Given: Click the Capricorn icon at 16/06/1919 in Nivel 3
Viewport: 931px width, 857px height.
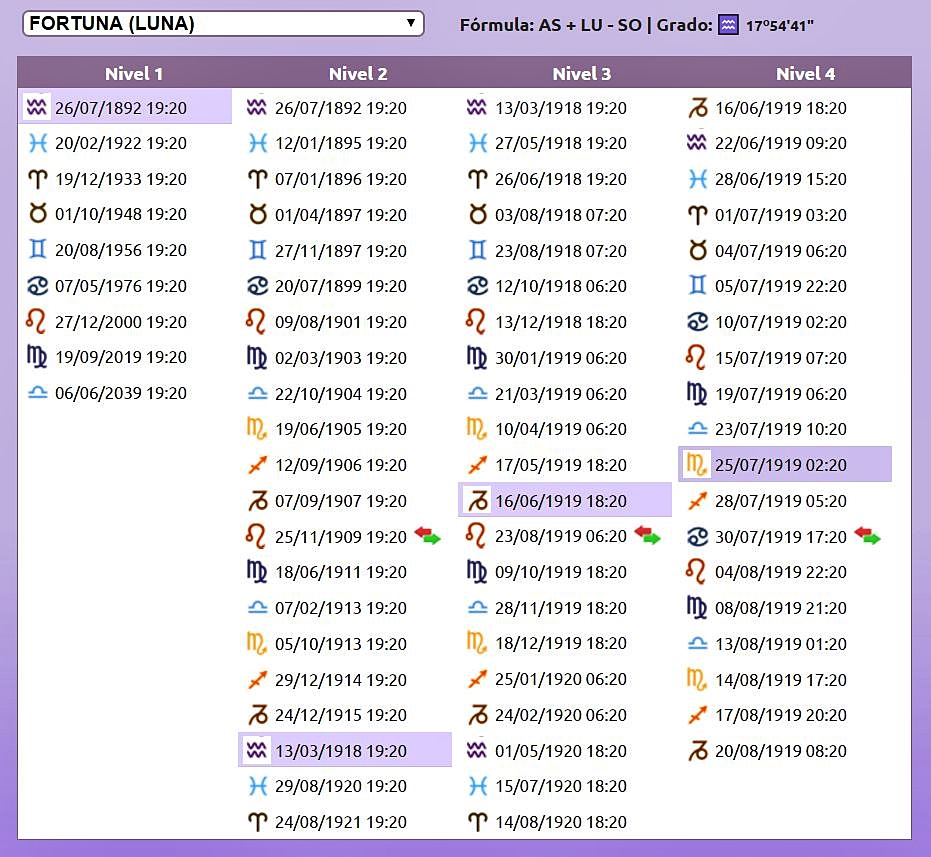Looking at the screenshot, I should [477, 501].
